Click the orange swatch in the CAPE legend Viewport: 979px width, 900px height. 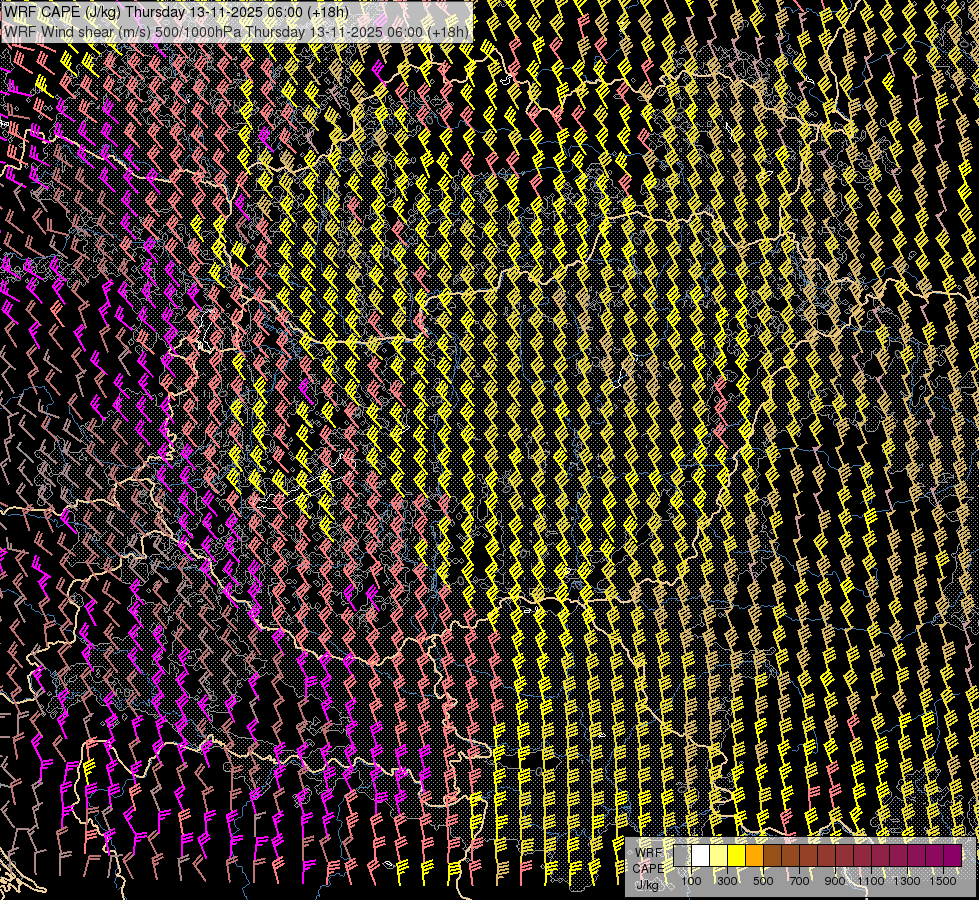pyautogui.click(x=754, y=855)
